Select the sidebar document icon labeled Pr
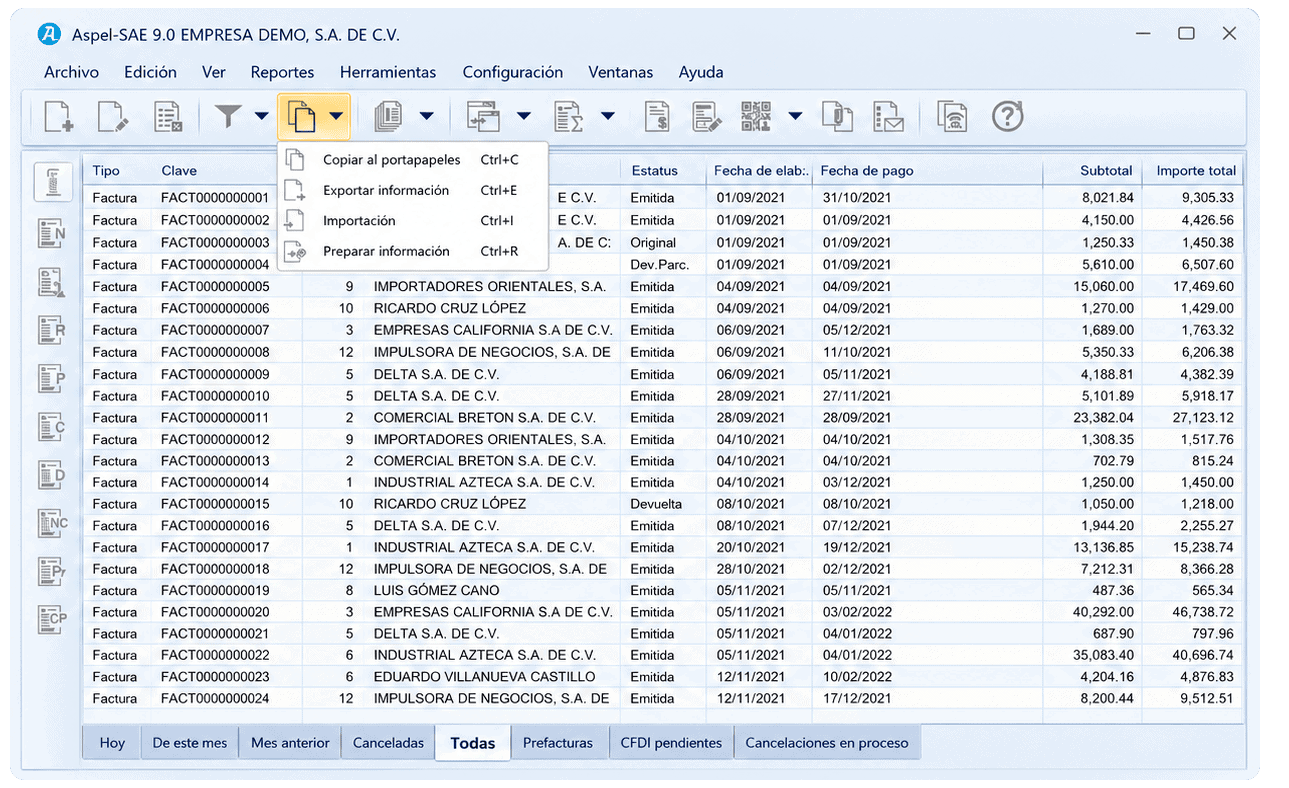This screenshot has height=788, width=1289. 52,571
